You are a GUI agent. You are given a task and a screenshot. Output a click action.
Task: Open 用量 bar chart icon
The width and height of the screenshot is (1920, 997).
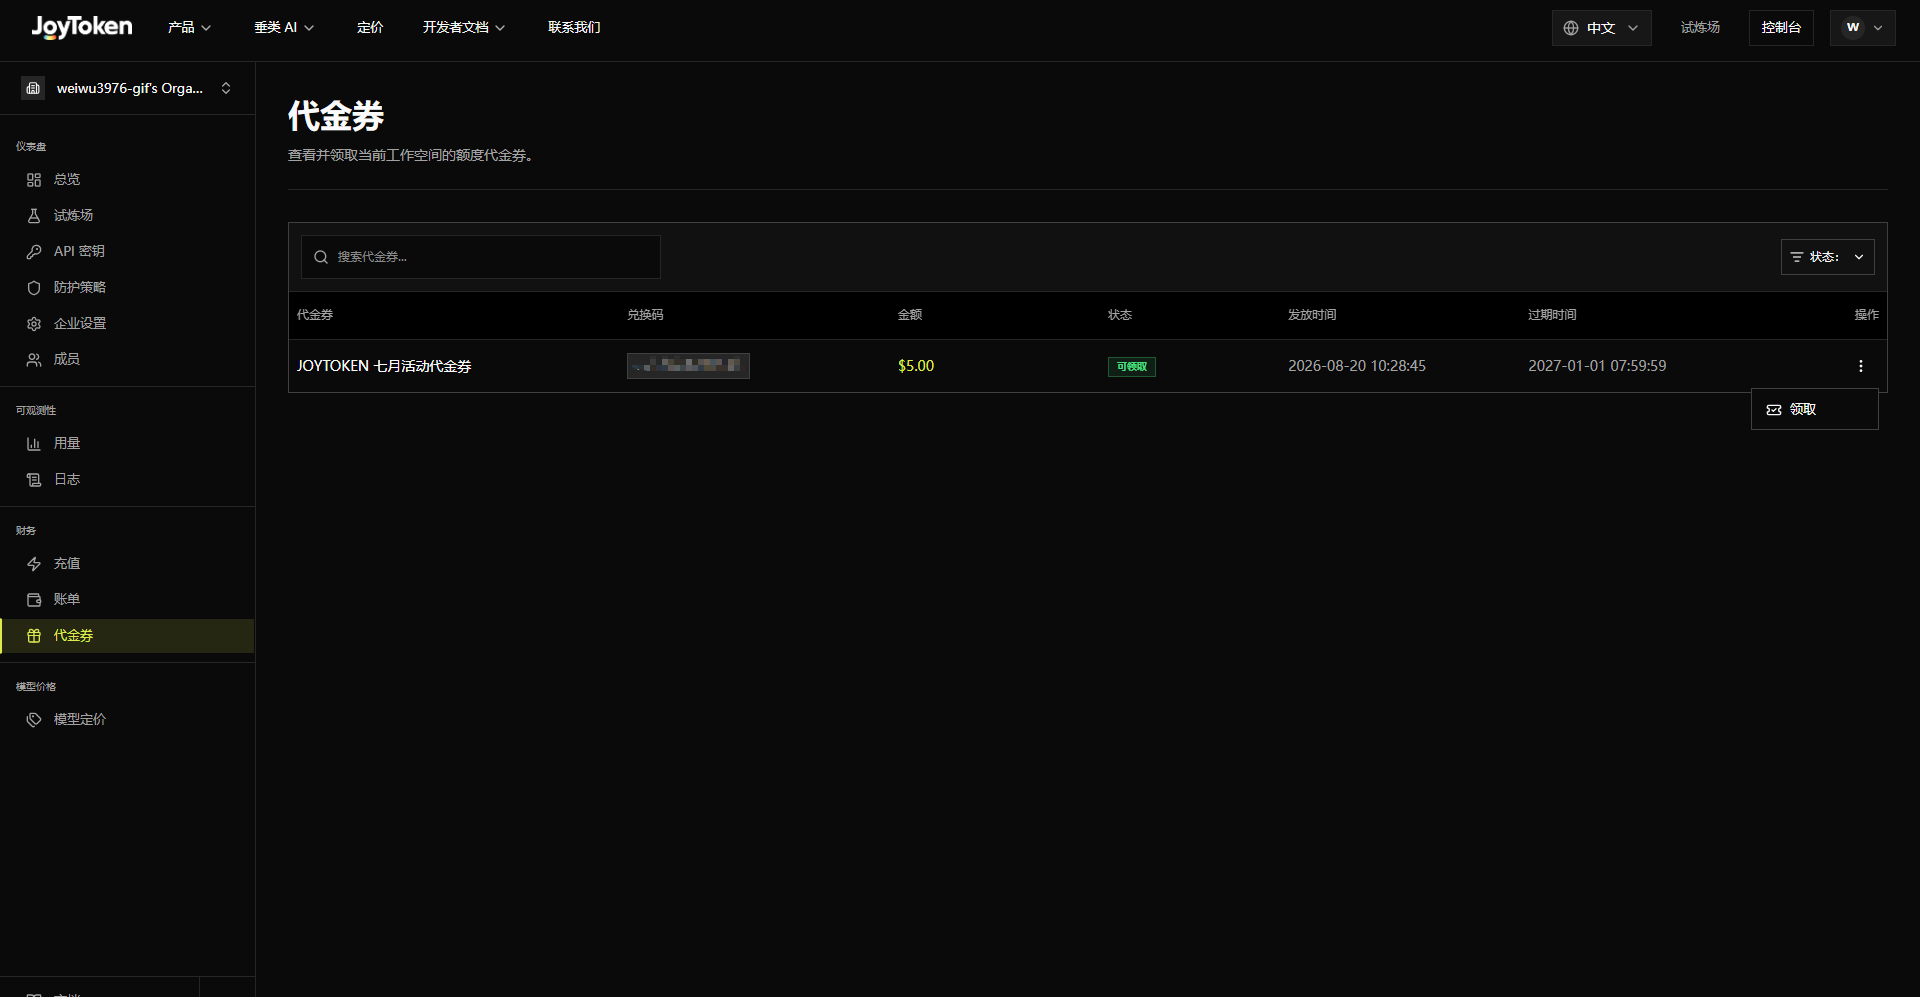click(34, 444)
